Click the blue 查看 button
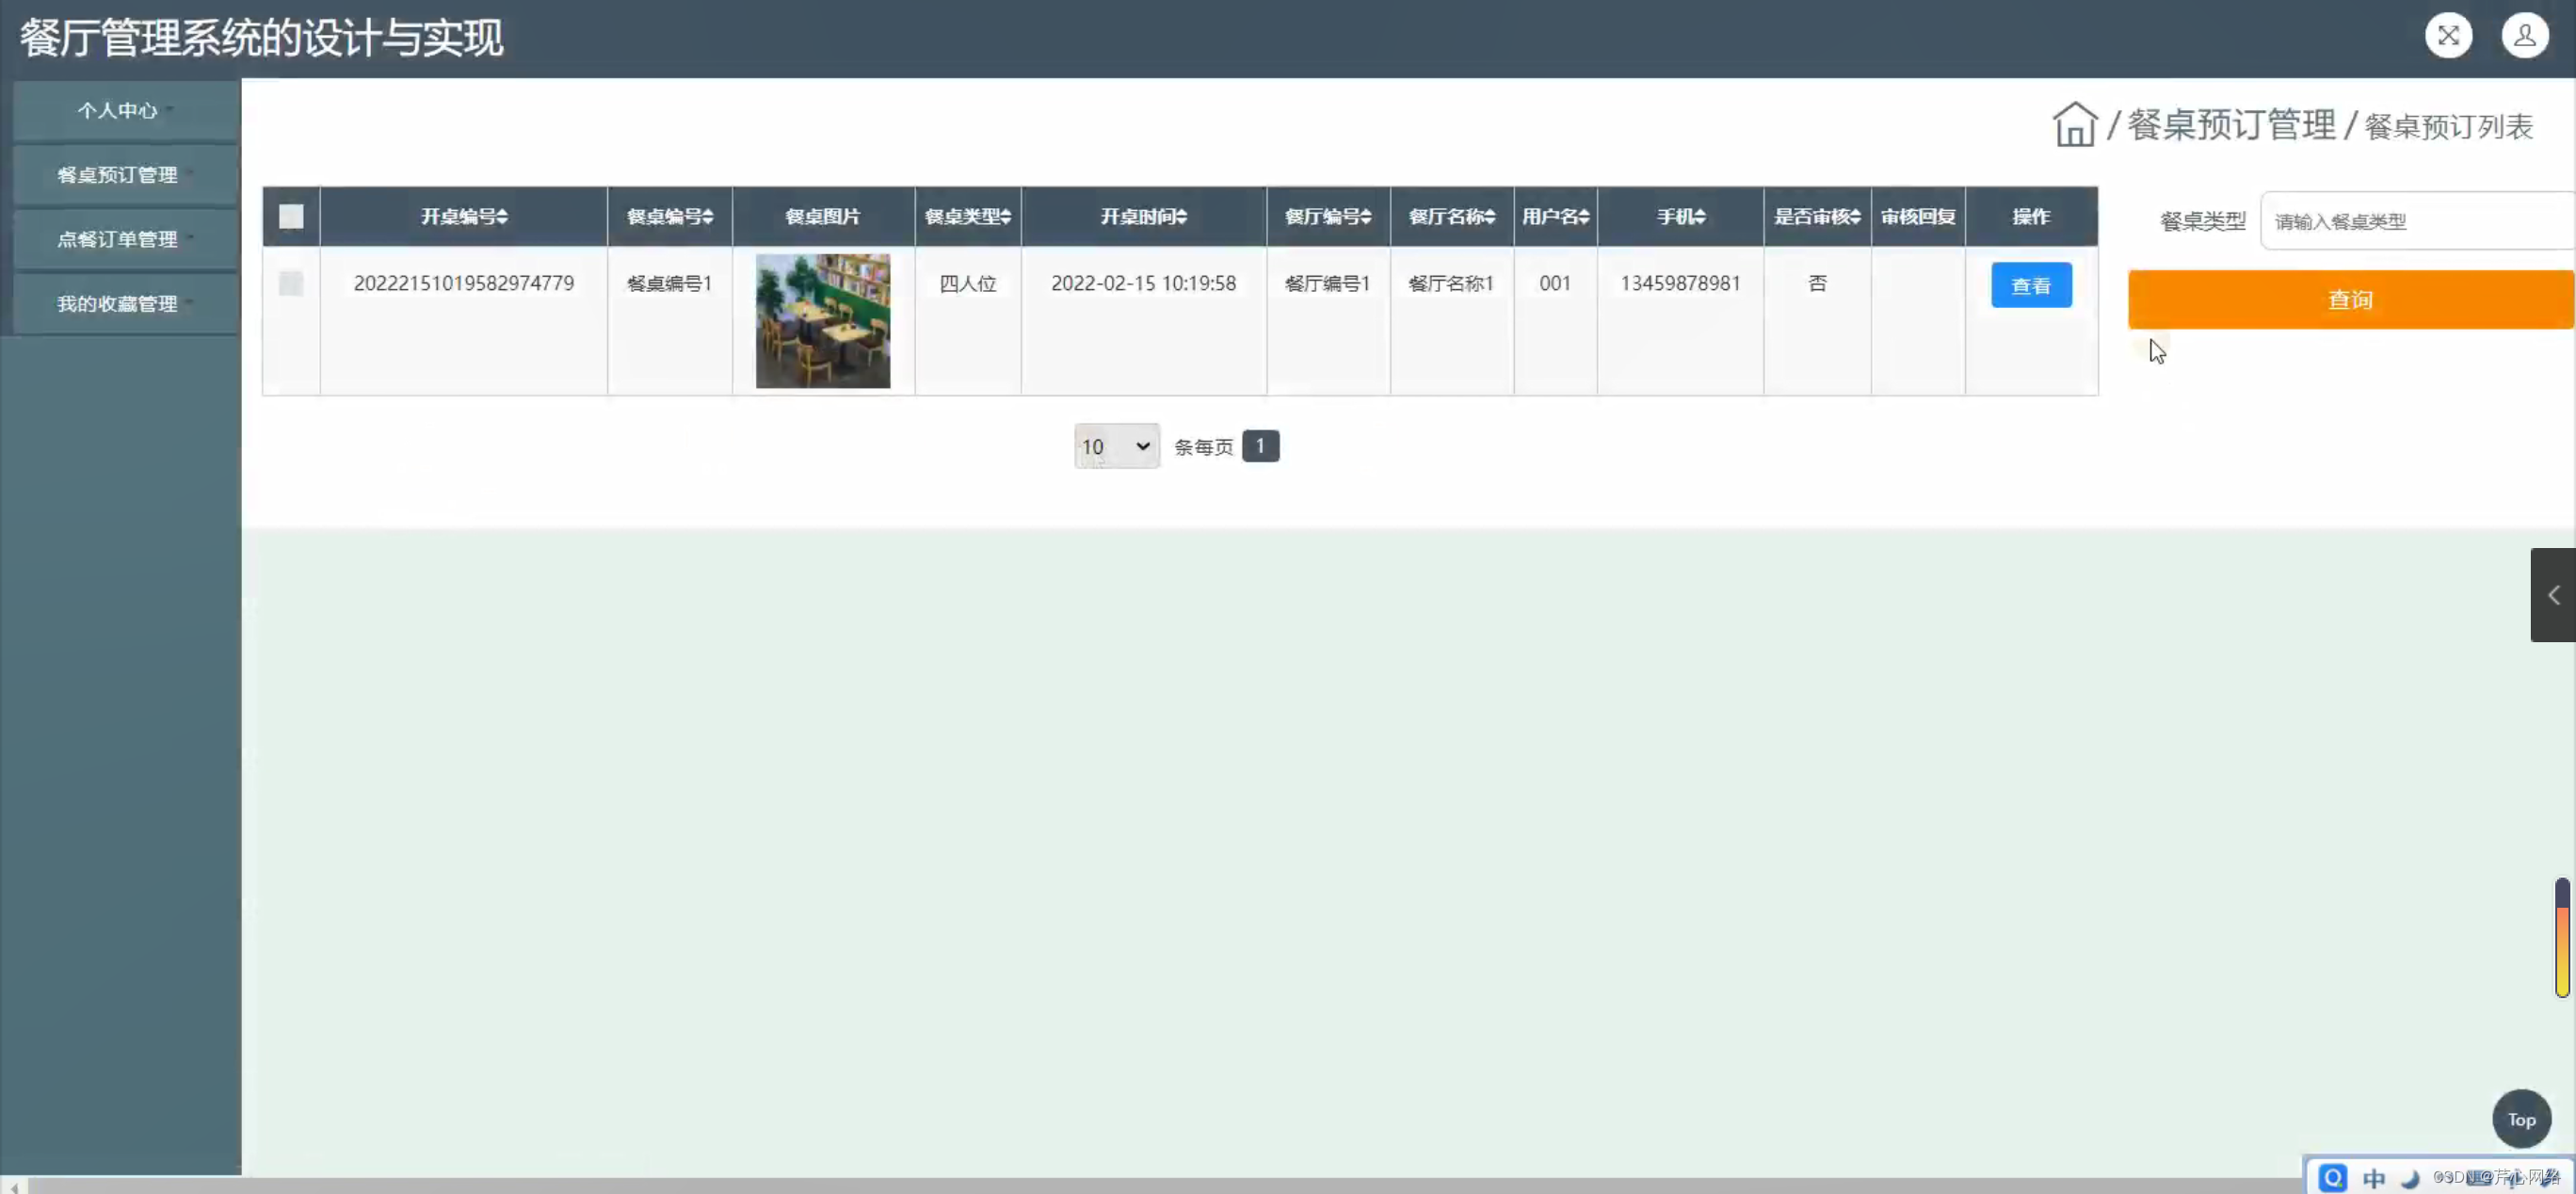Image resolution: width=2576 pixels, height=1194 pixels. (x=2030, y=286)
